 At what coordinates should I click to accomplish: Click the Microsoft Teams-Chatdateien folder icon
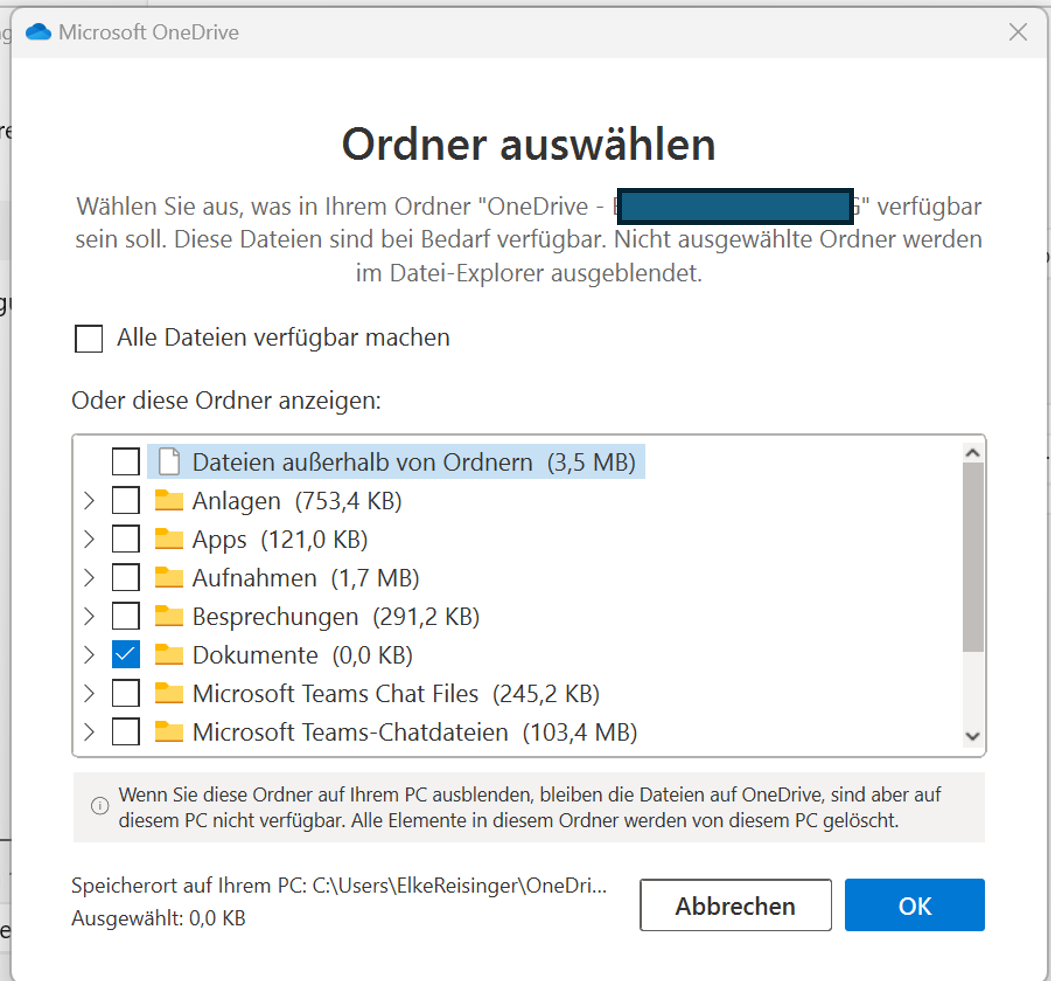(x=169, y=731)
